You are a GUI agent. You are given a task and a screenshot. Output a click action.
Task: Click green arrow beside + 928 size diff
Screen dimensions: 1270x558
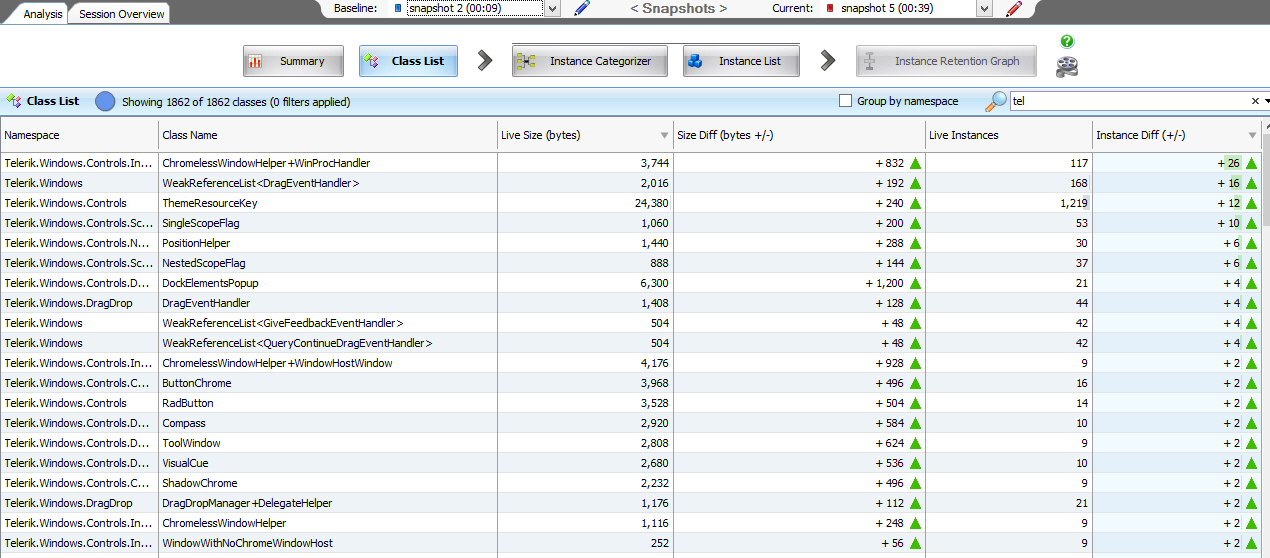915,363
